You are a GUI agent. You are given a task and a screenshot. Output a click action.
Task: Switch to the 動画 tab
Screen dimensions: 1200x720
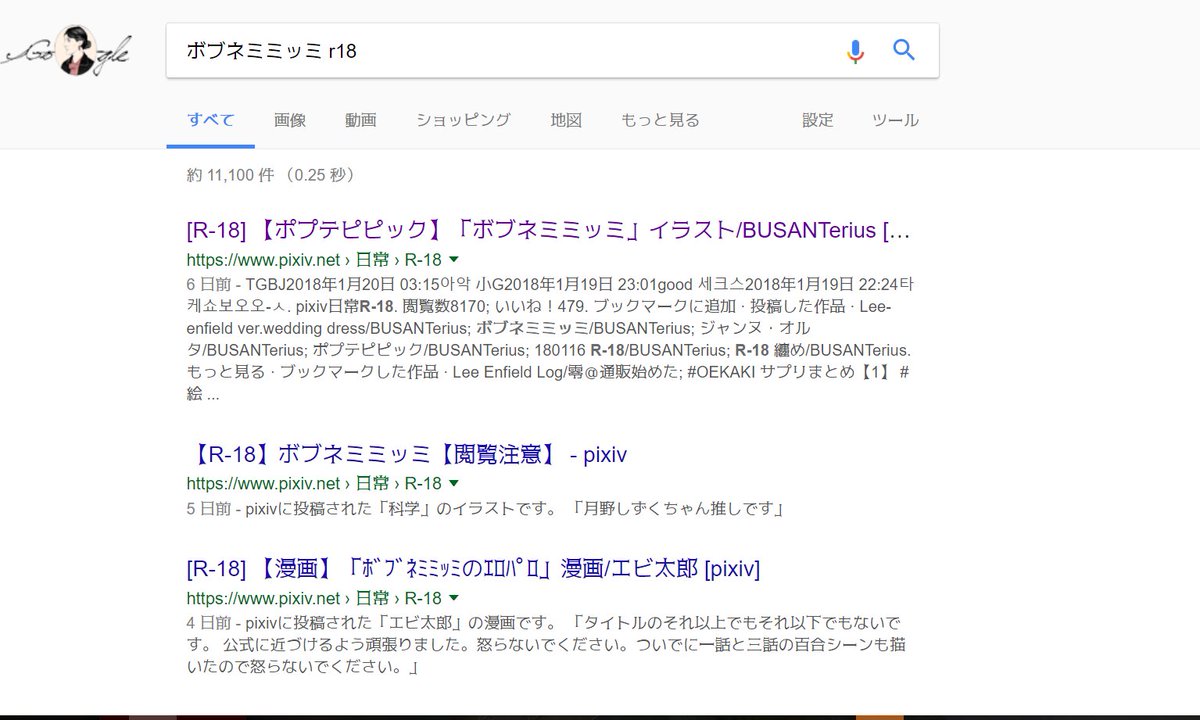(361, 120)
